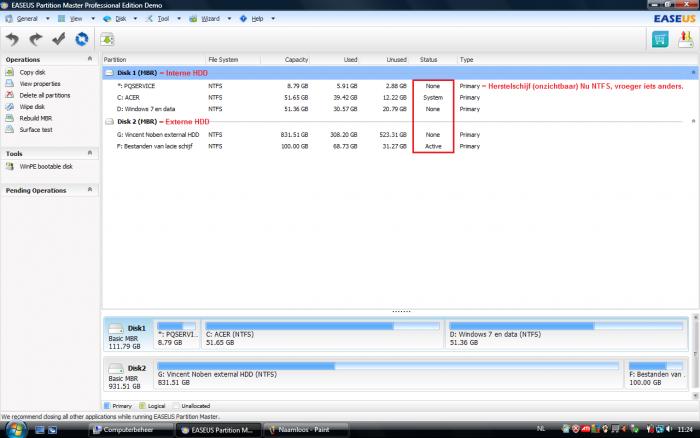Image resolution: width=700 pixels, height=438 pixels.
Task: Open the Windows Start orb
Action: pyautogui.click(x=15, y=430)
